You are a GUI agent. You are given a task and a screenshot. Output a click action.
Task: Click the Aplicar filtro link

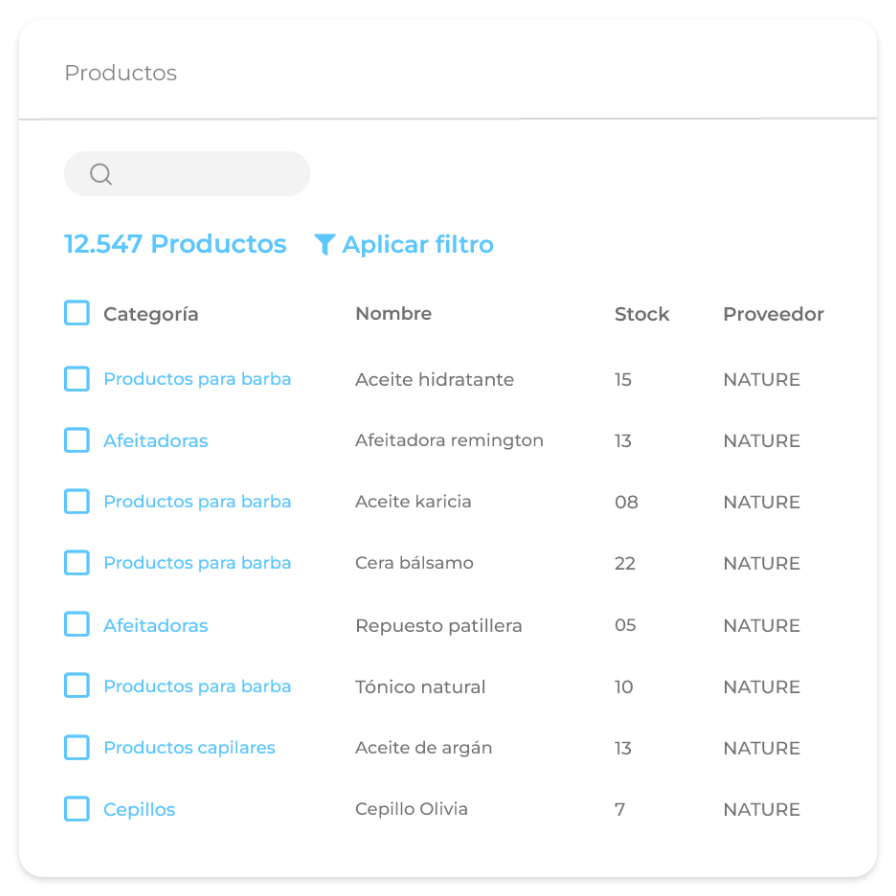tap(417, 245)
